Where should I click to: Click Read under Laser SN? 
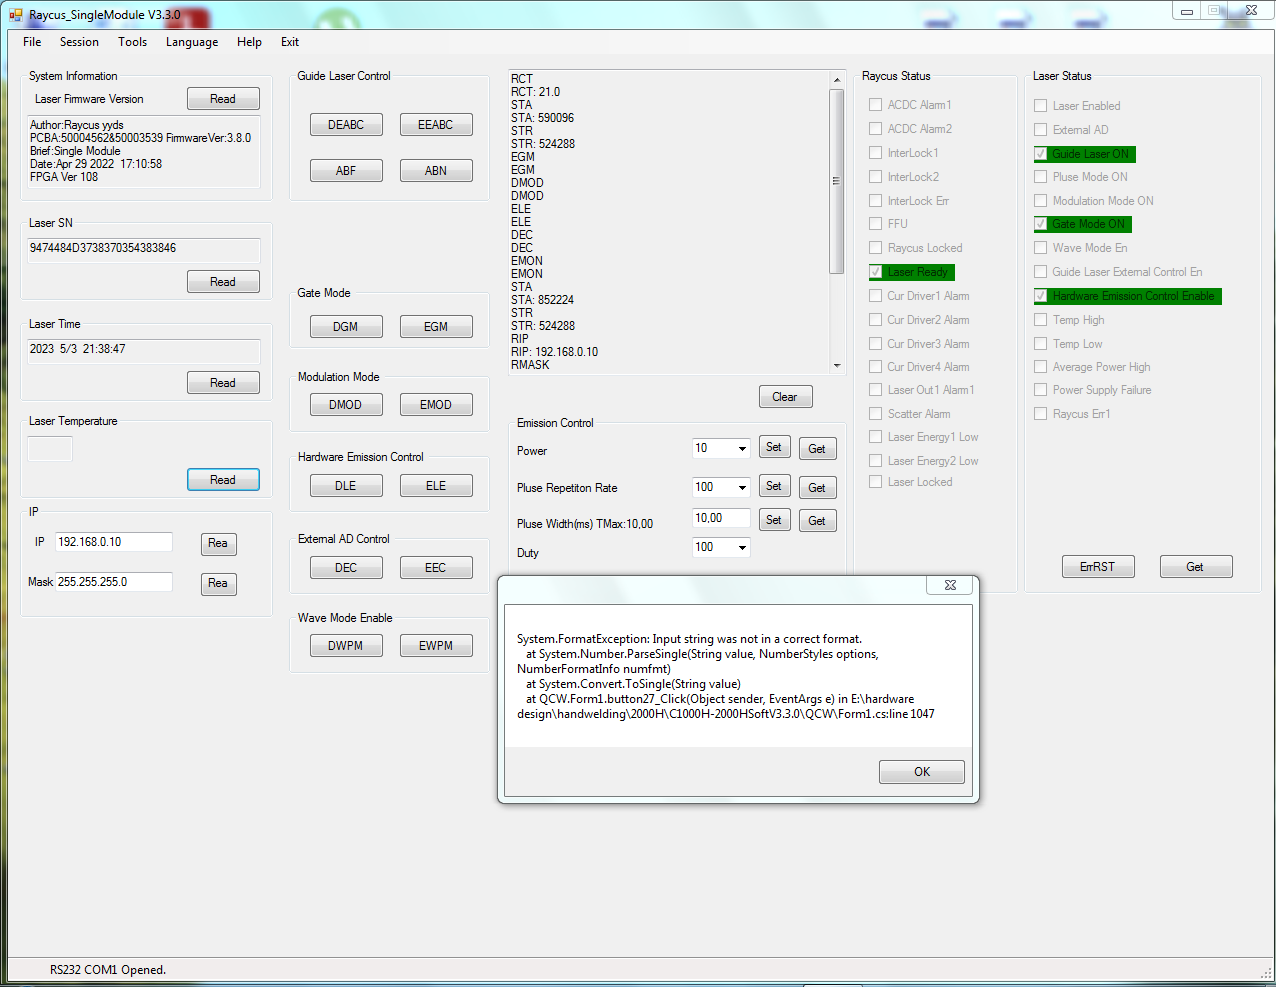coord(223,282)
